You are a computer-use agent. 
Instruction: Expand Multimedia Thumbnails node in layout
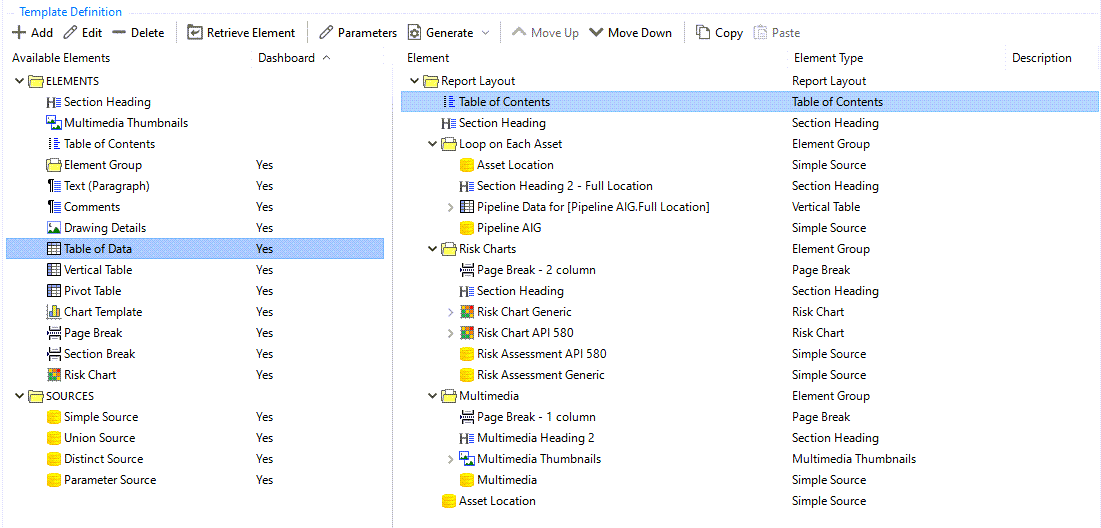[451, 459]
